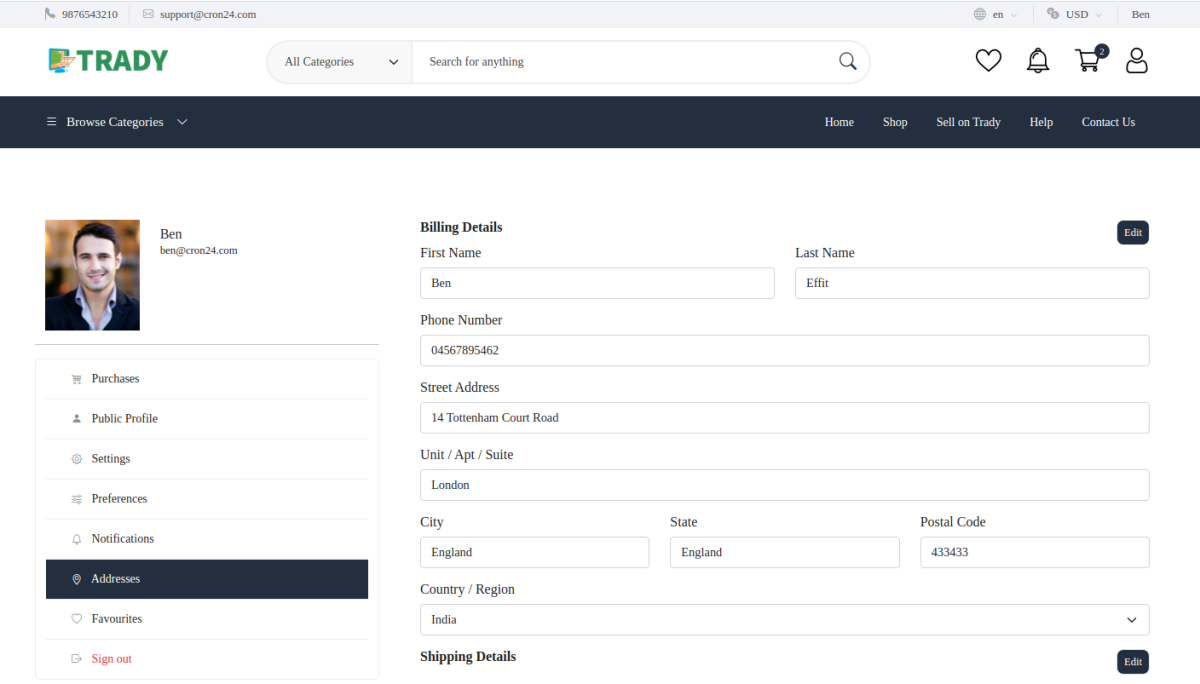Screen dimensions: 1200x684
Task: Click the magnifier search icon
Action: coord(848,61)
